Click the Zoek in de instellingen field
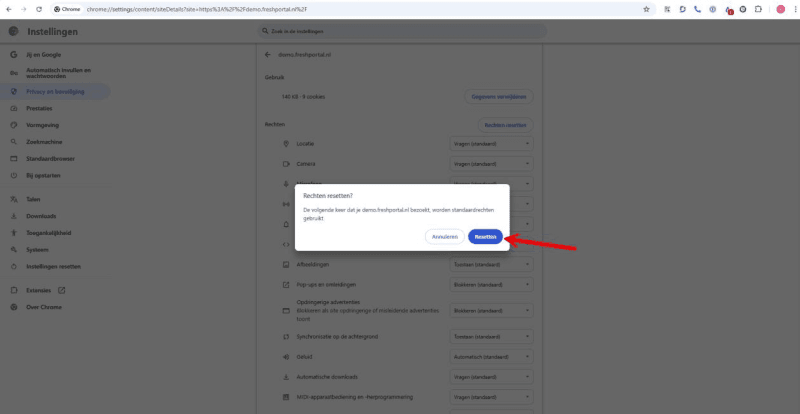This screenshot has height=414, width=800. pos(402,31)
